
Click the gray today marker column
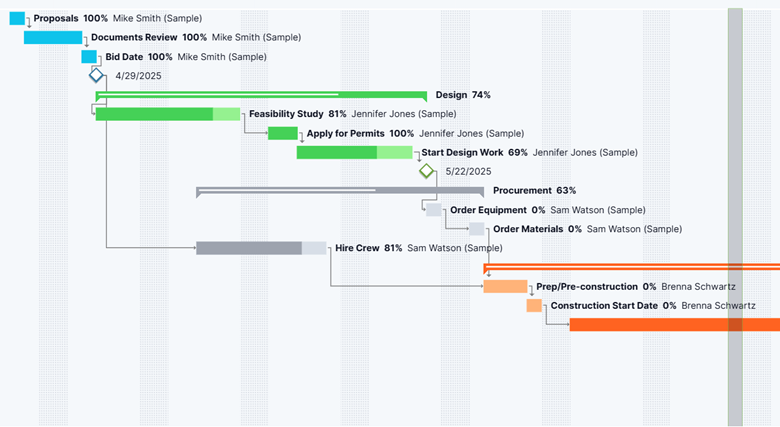pyautogui.click(x=735, y=380)
